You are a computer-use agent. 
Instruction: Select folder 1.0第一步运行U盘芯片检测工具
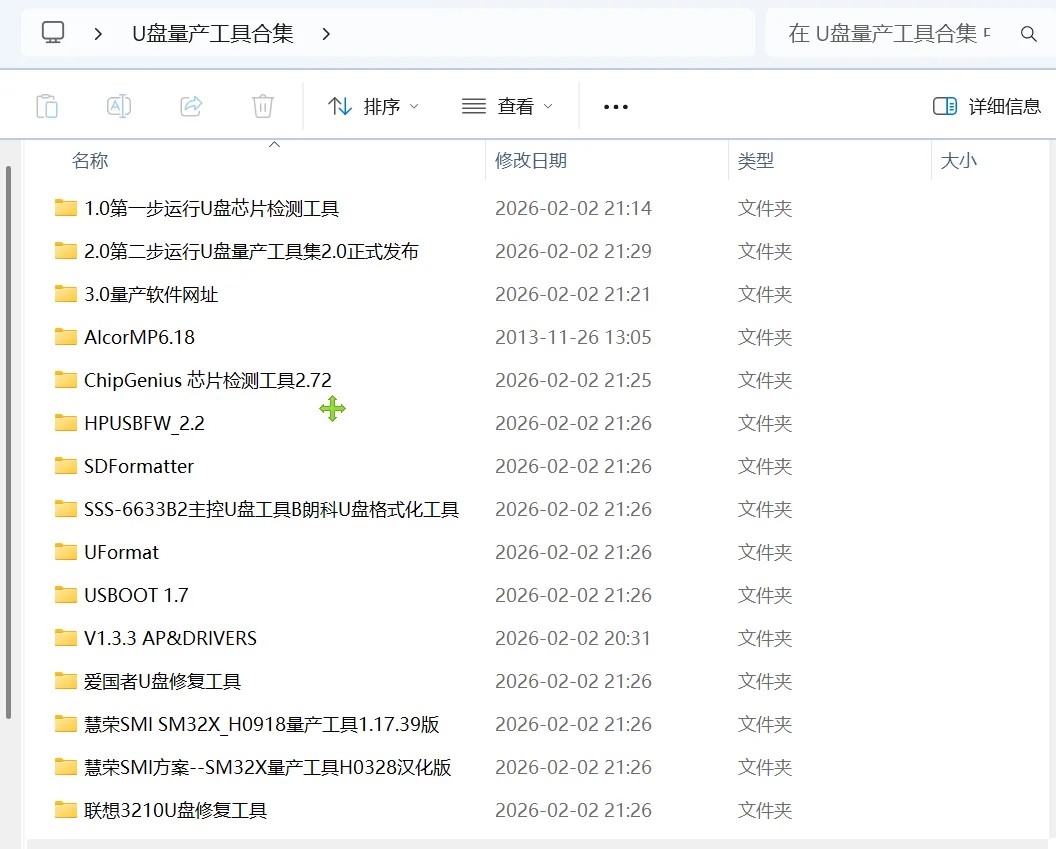coord(211,209)
